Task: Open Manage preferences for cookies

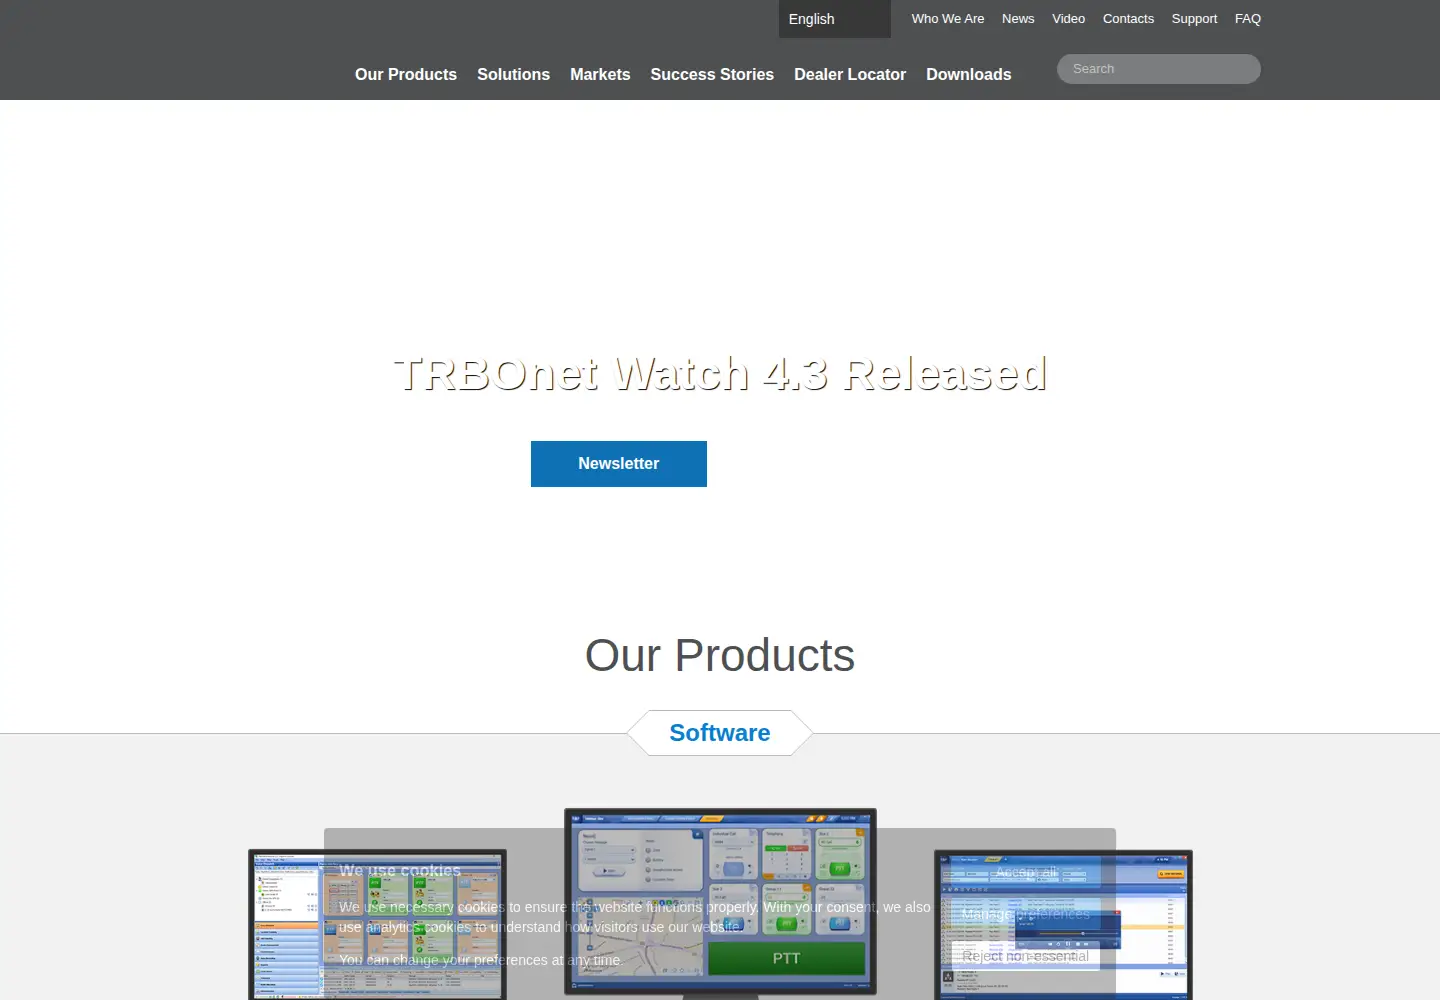Action: [1026, 914]
